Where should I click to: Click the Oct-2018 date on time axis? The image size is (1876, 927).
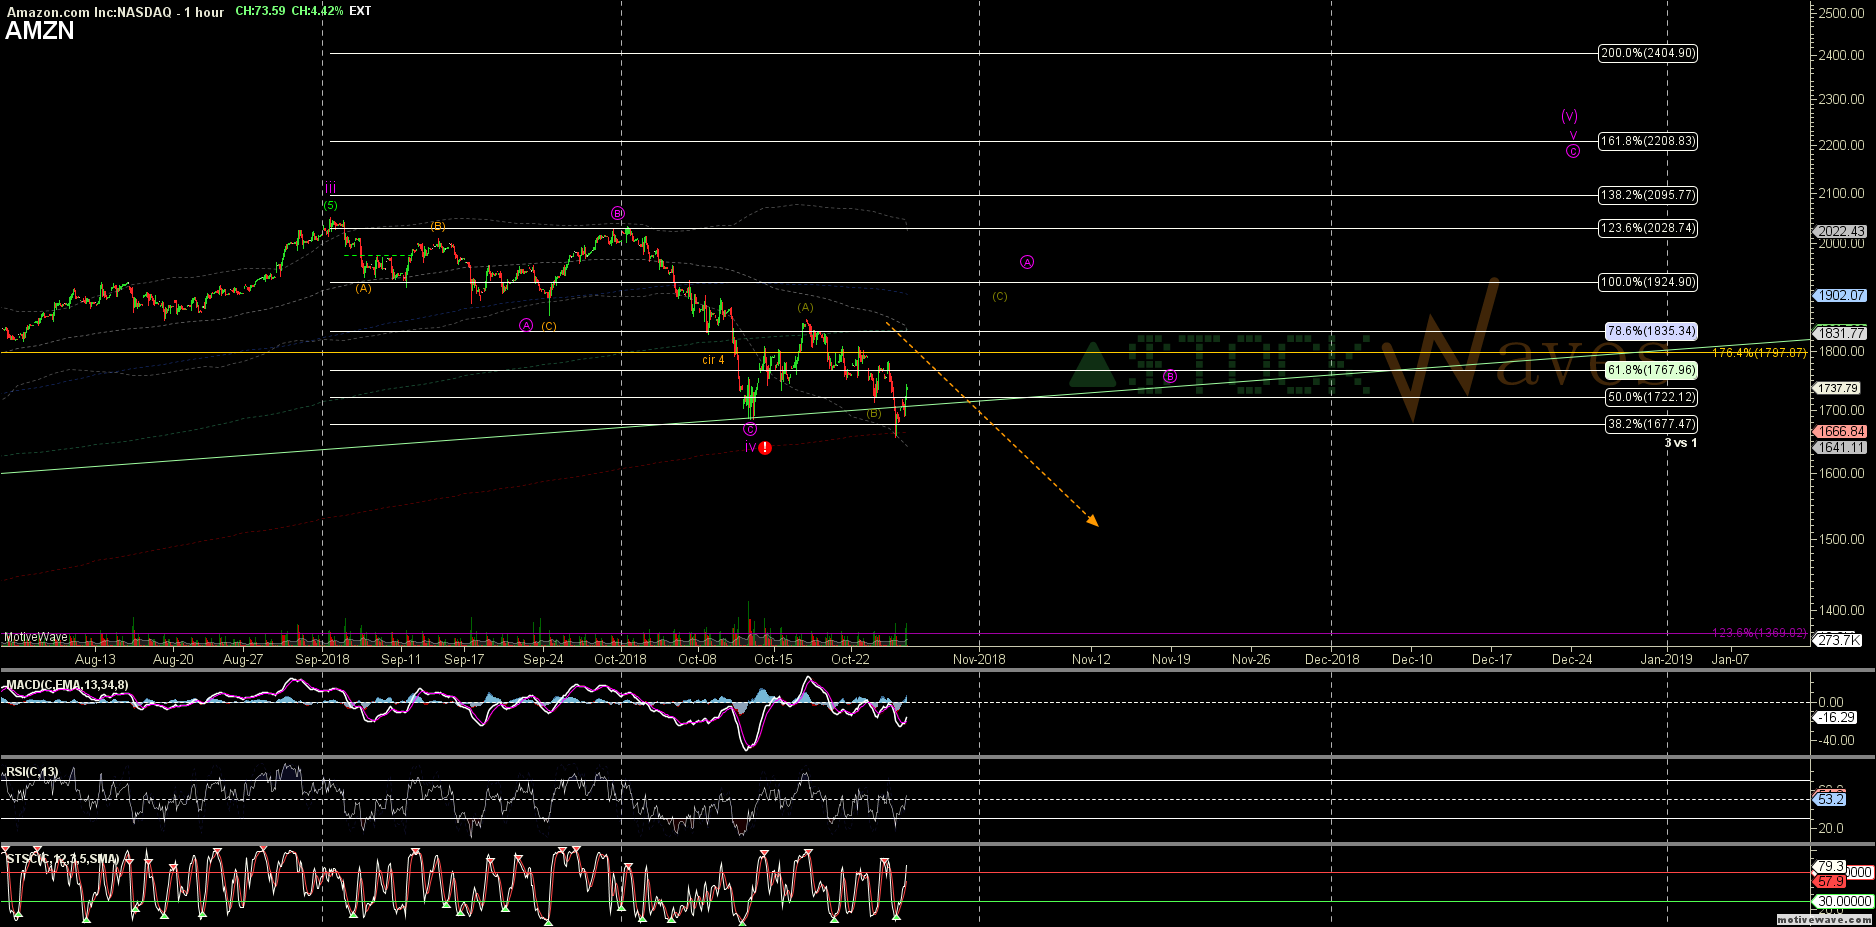(620, 659)
